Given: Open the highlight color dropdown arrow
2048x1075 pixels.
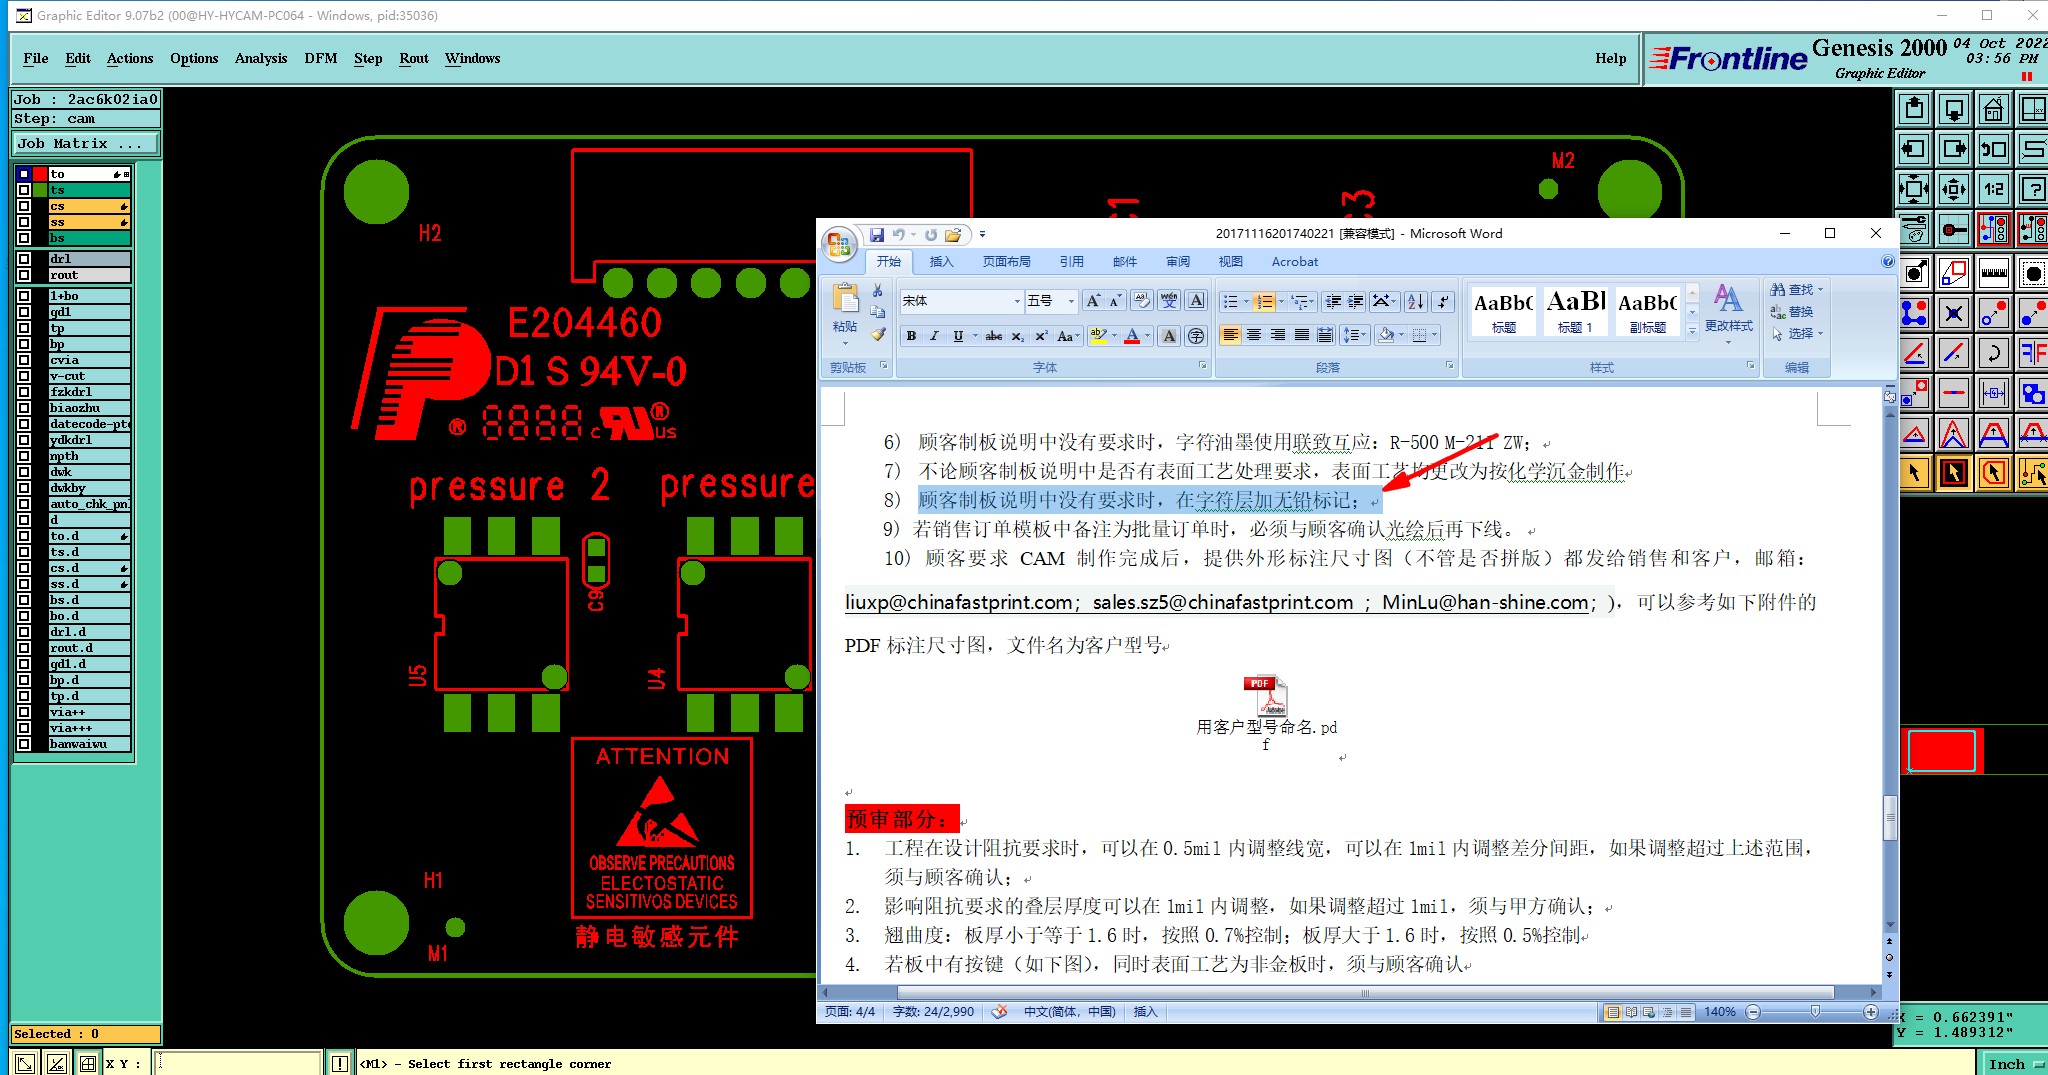Looking at the screenshot, I should 1114,336.
